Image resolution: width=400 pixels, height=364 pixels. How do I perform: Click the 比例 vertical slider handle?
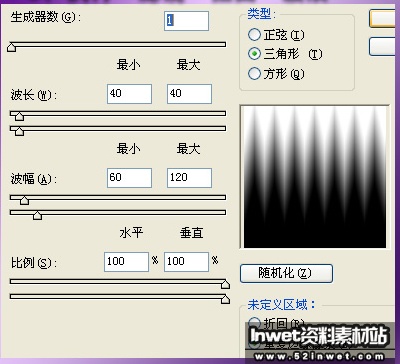pyautogui.click(x=225, y=299)
